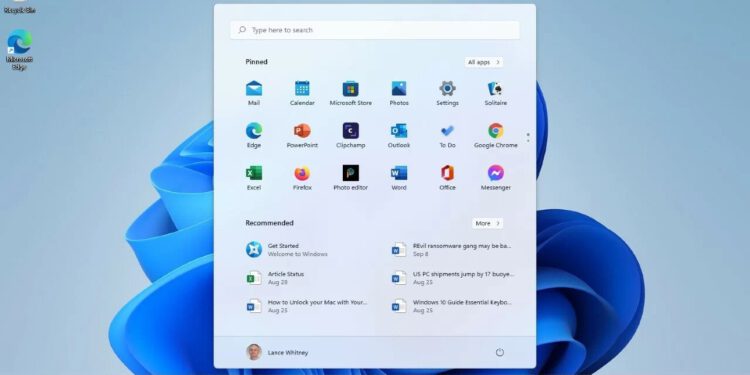Image resolution: width=750 pixels, height=375 pixels.
Task: Open How to Unlock your Mac document
Action: [307, 306]
